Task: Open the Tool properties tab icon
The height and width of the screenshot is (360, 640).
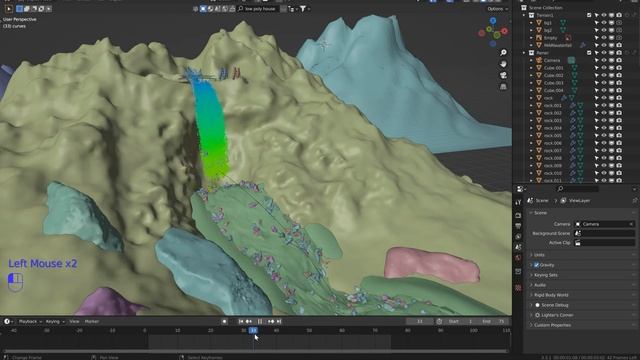Action: pyautogui.click(x=518, y=202)
